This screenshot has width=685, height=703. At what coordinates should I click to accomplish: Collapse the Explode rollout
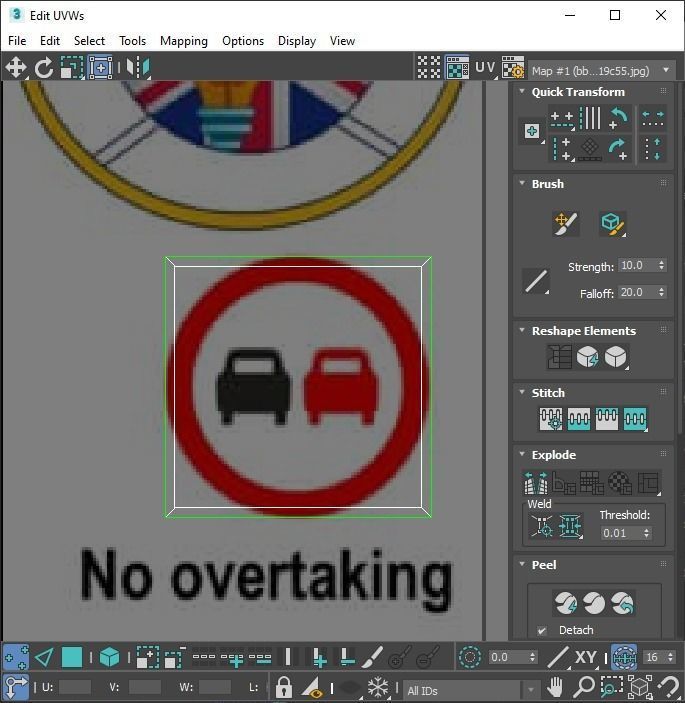(x=522, y=454)
